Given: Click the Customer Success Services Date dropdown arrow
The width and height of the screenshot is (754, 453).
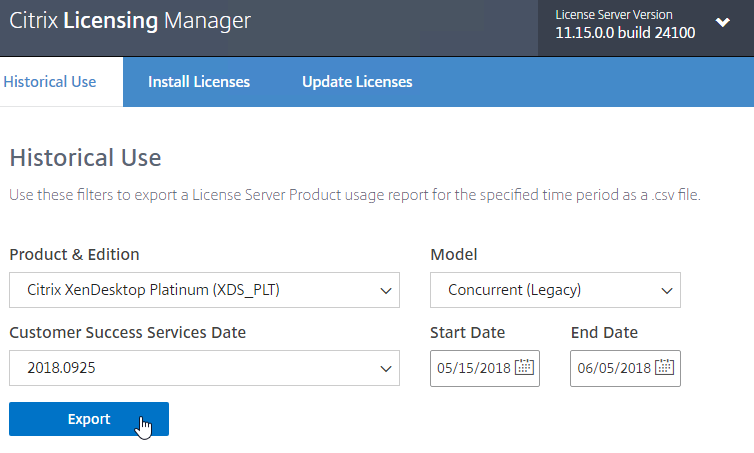Looking at the screenshot, I should point(386,369).
